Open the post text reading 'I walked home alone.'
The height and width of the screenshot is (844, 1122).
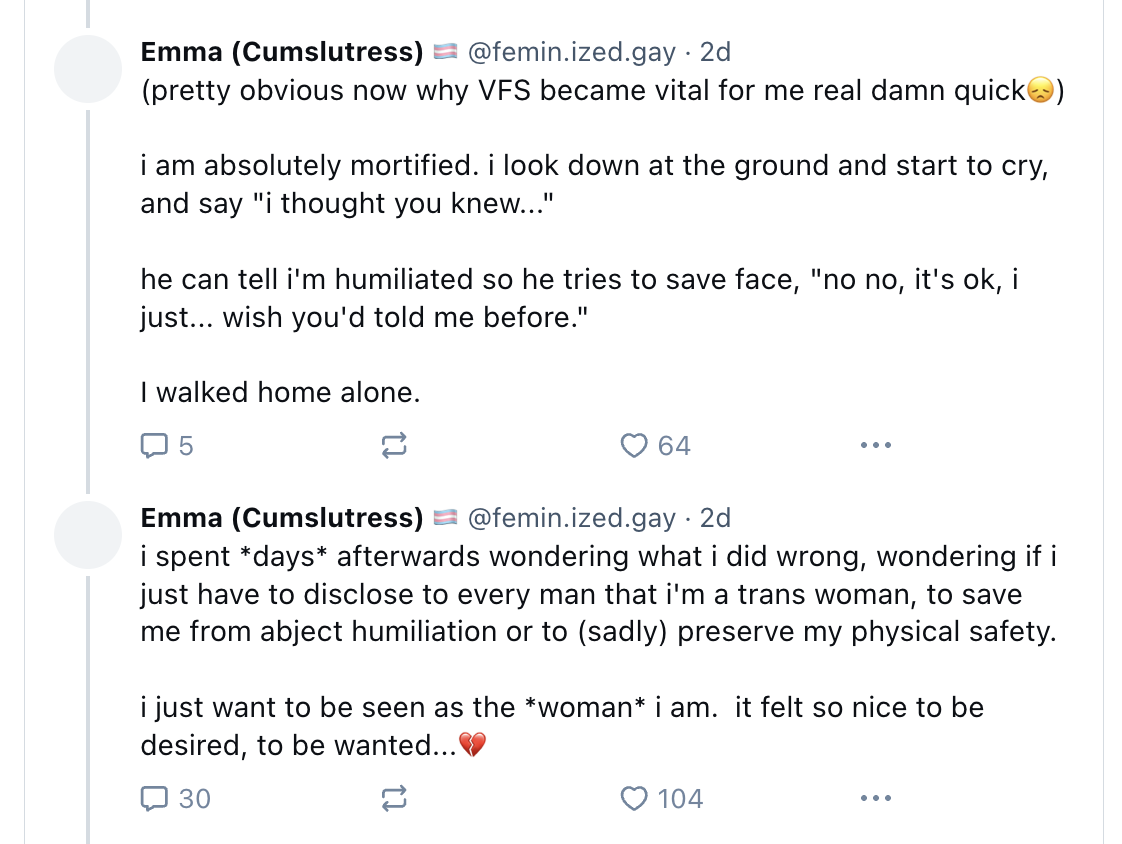280,392
